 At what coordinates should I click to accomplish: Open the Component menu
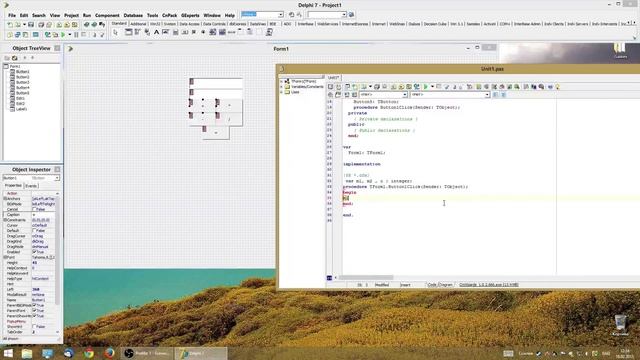click(107, 15)
